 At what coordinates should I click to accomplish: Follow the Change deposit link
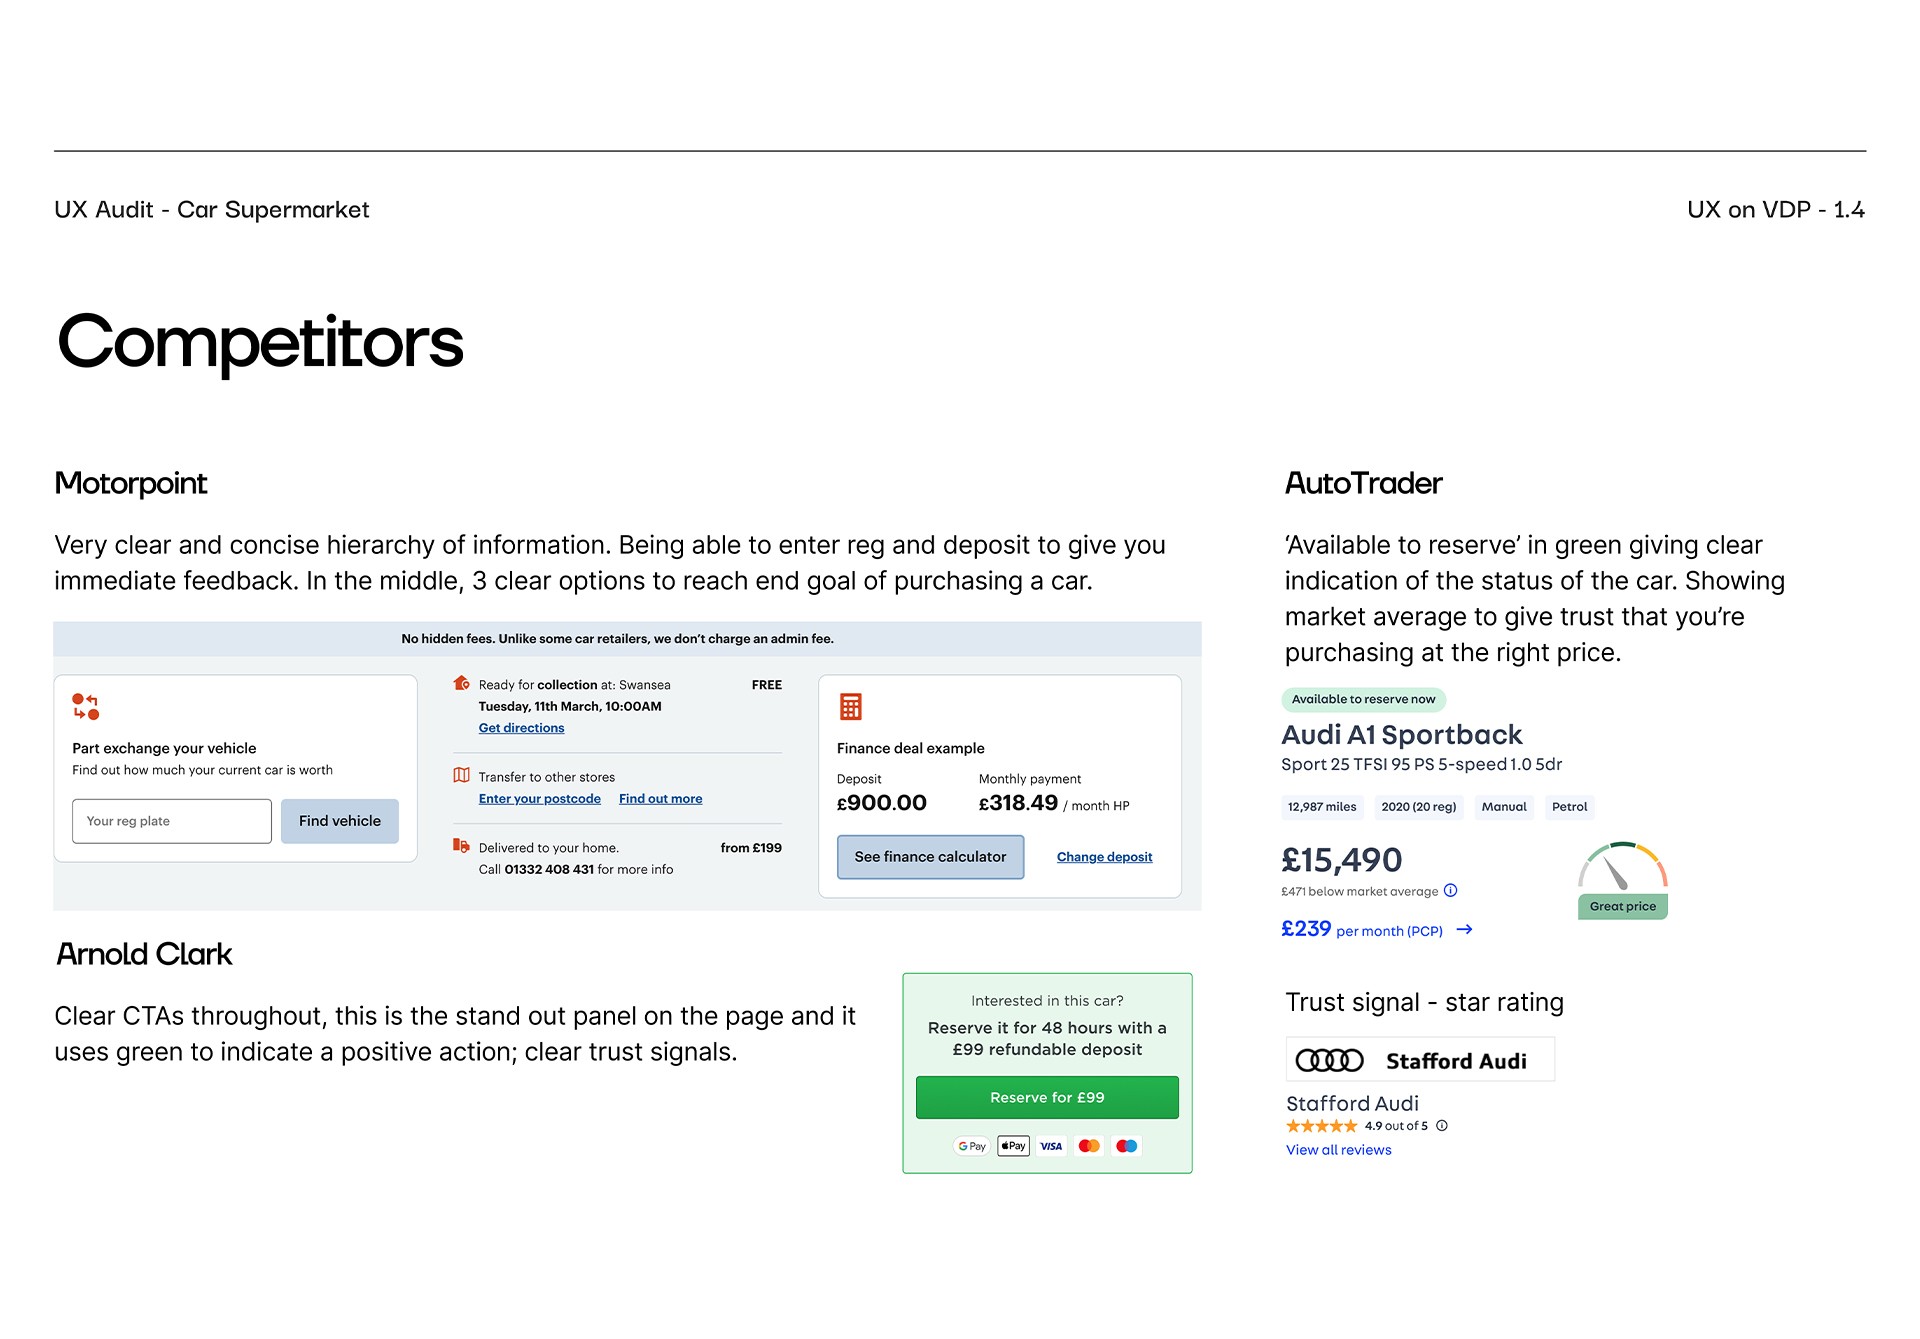coord(1104,857)
